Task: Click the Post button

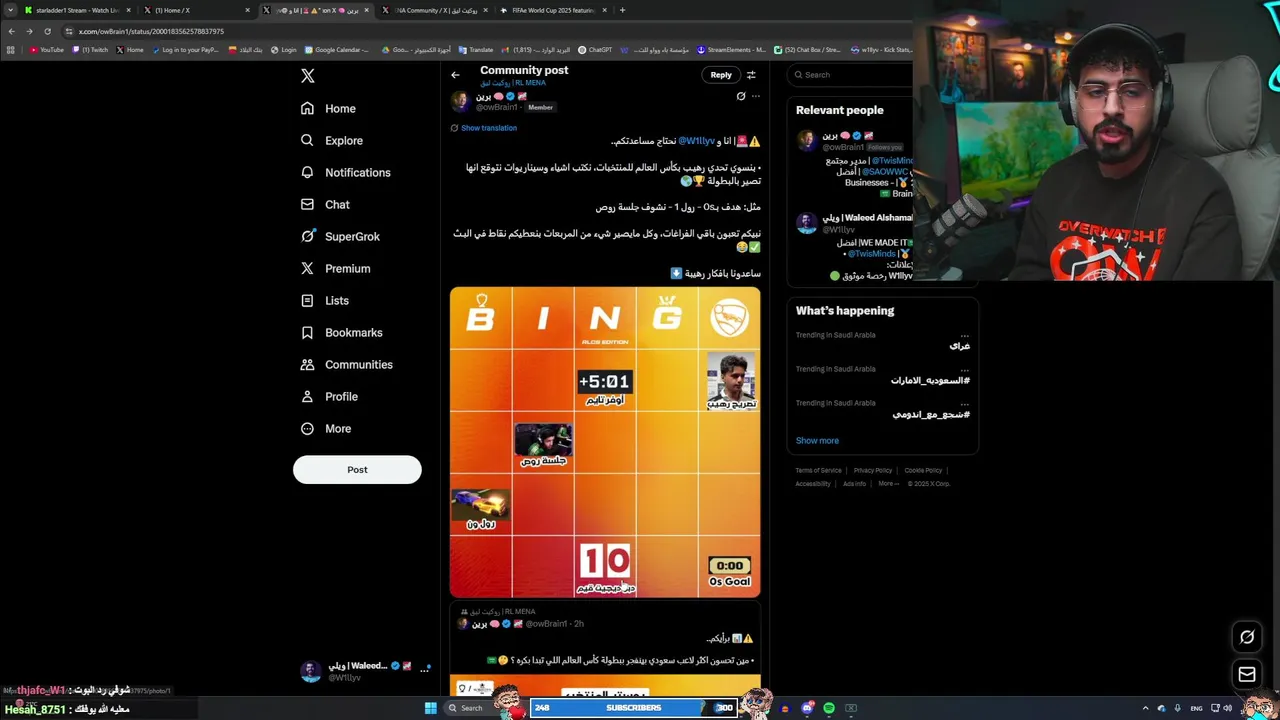Action: [357, 469]
